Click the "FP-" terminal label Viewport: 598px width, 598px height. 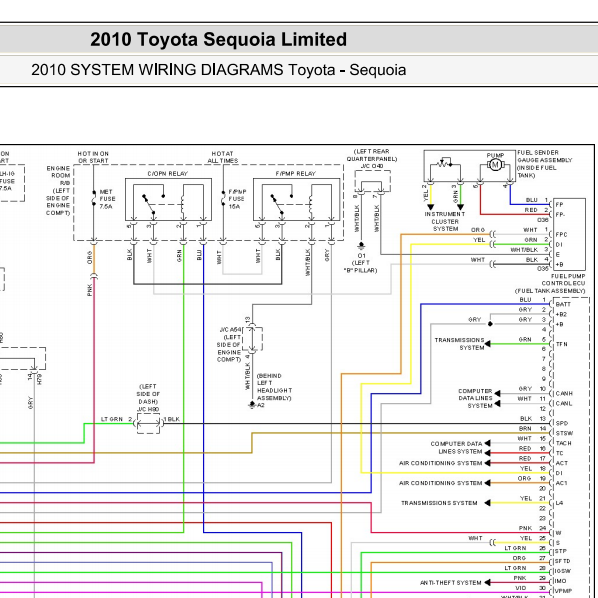[560, 215]
